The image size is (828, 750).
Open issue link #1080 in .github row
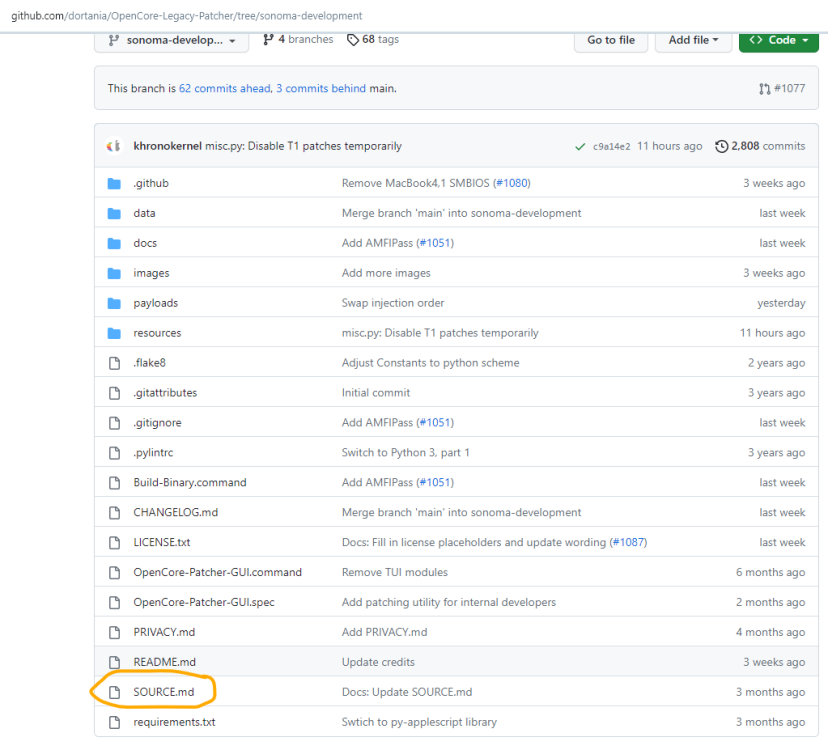pos(512,183)
